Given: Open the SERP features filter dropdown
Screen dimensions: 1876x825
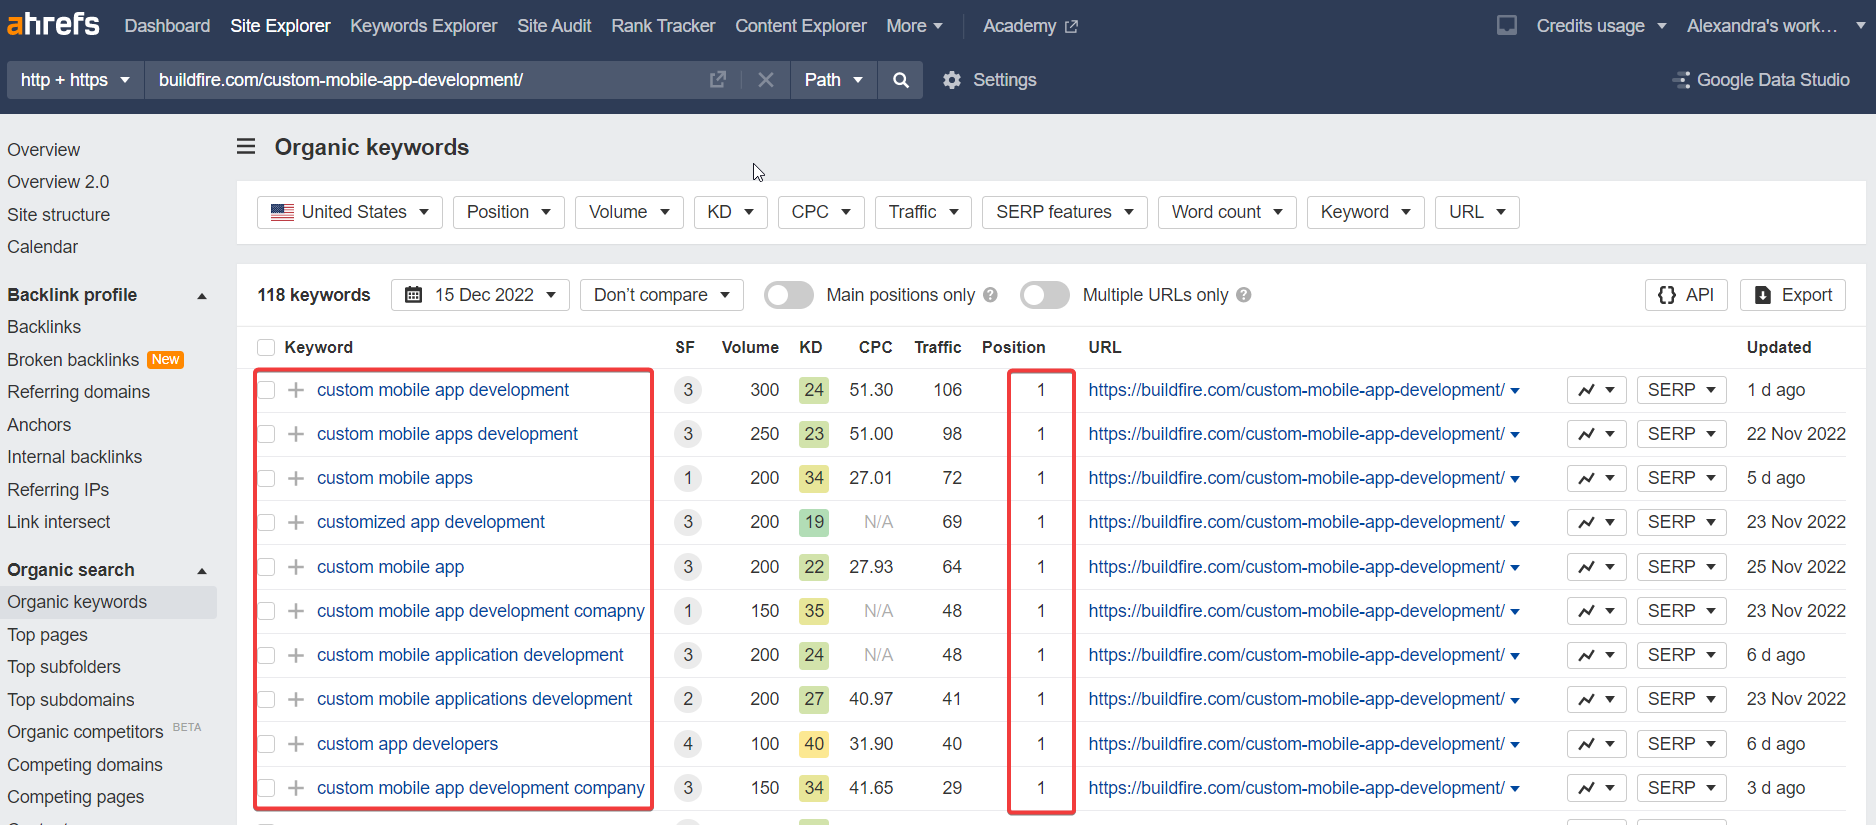Looking at the screenshot, I should [x=1065, y=212].
